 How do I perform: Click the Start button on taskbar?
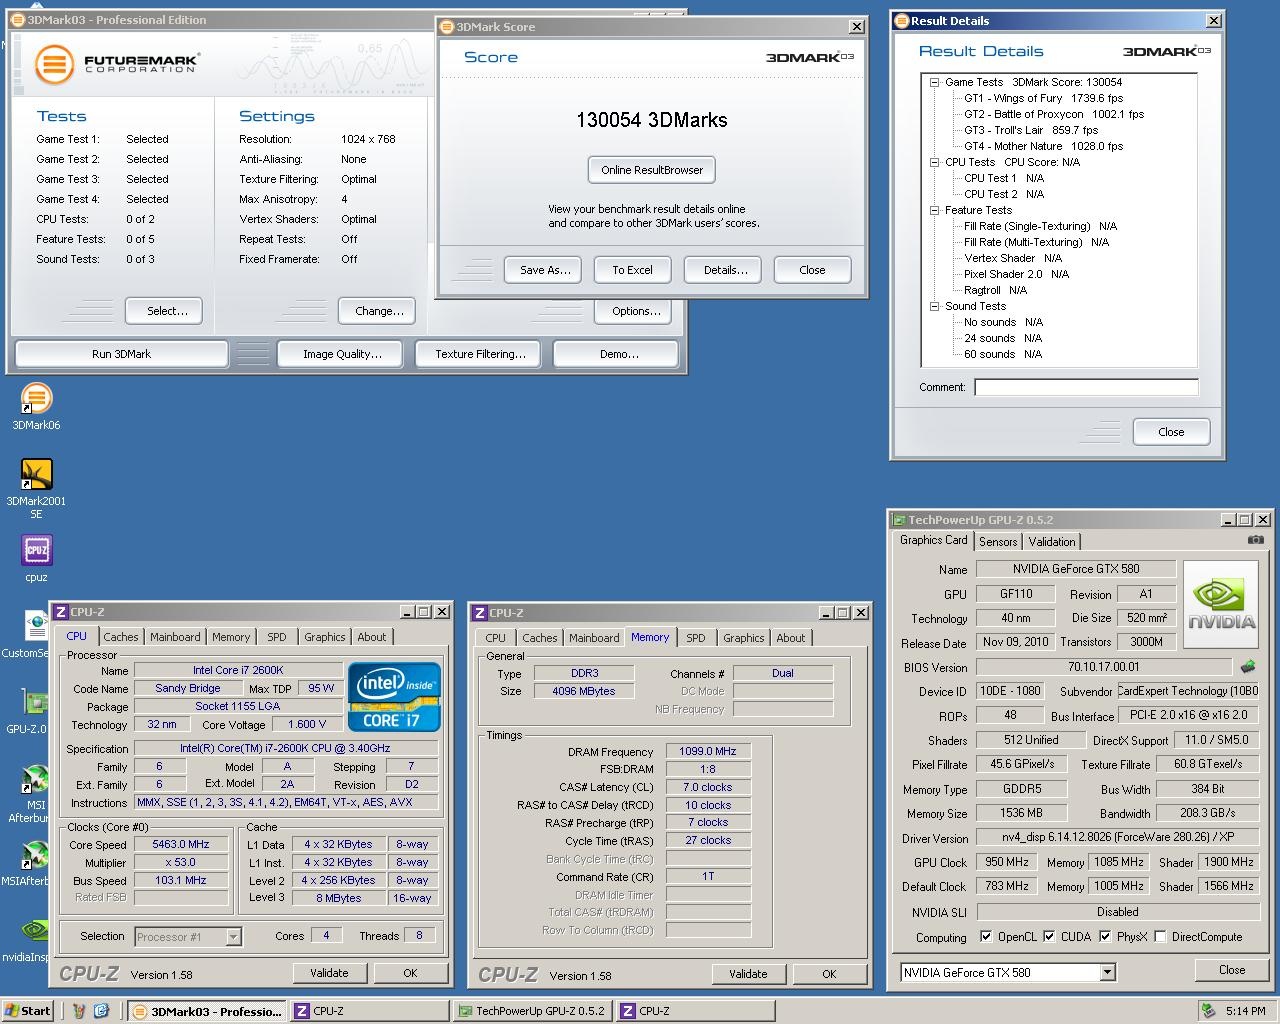[27, 1011]
